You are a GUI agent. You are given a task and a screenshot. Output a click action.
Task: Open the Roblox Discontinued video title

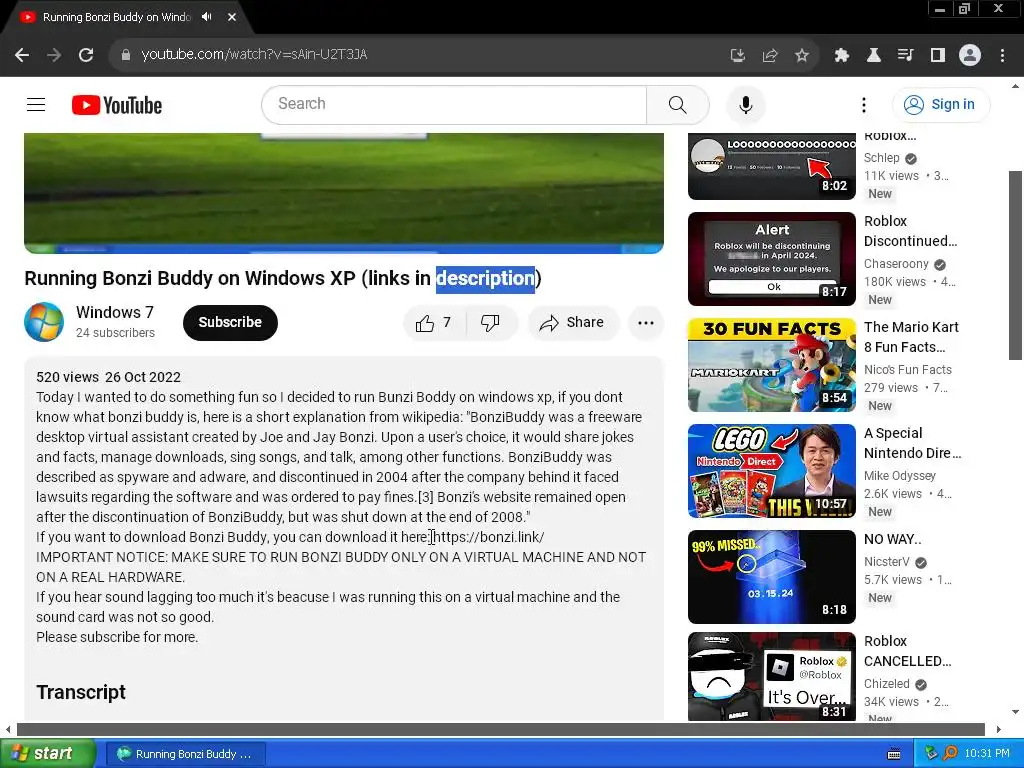click(910, 231)
